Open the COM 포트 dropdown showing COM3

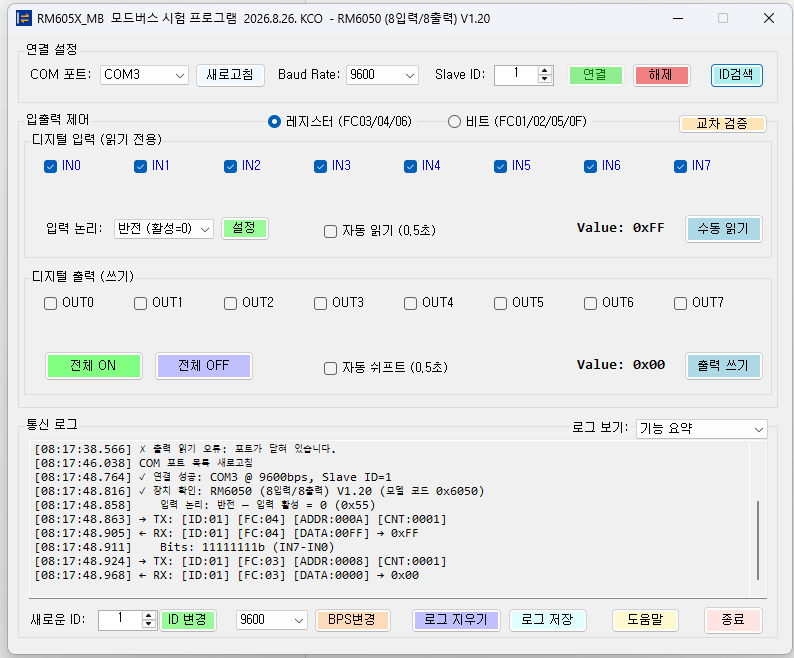(x=144, y=75)
